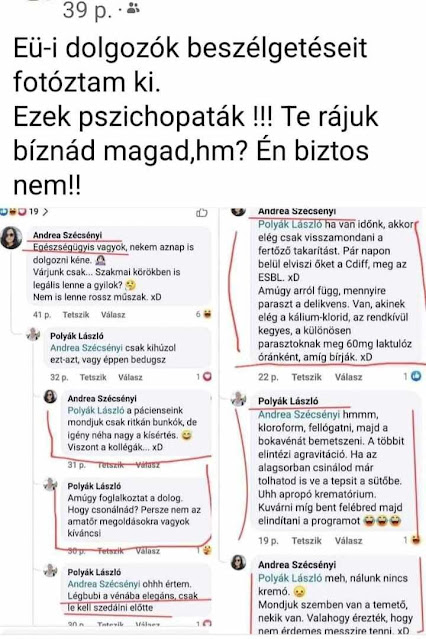Click Válasz under the 41 p. comment
Screen dimensions: 426x639
[x=113, y=315]
